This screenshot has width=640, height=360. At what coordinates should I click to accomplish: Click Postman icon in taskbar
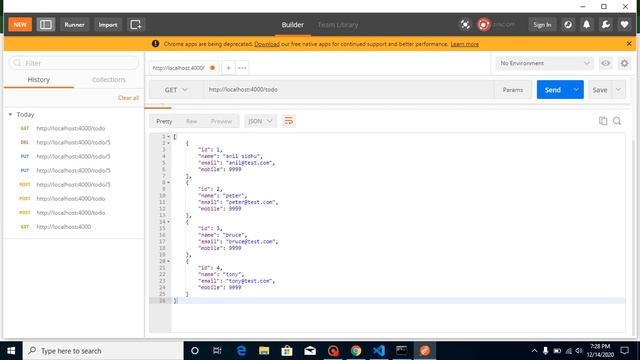coord(425,351)
